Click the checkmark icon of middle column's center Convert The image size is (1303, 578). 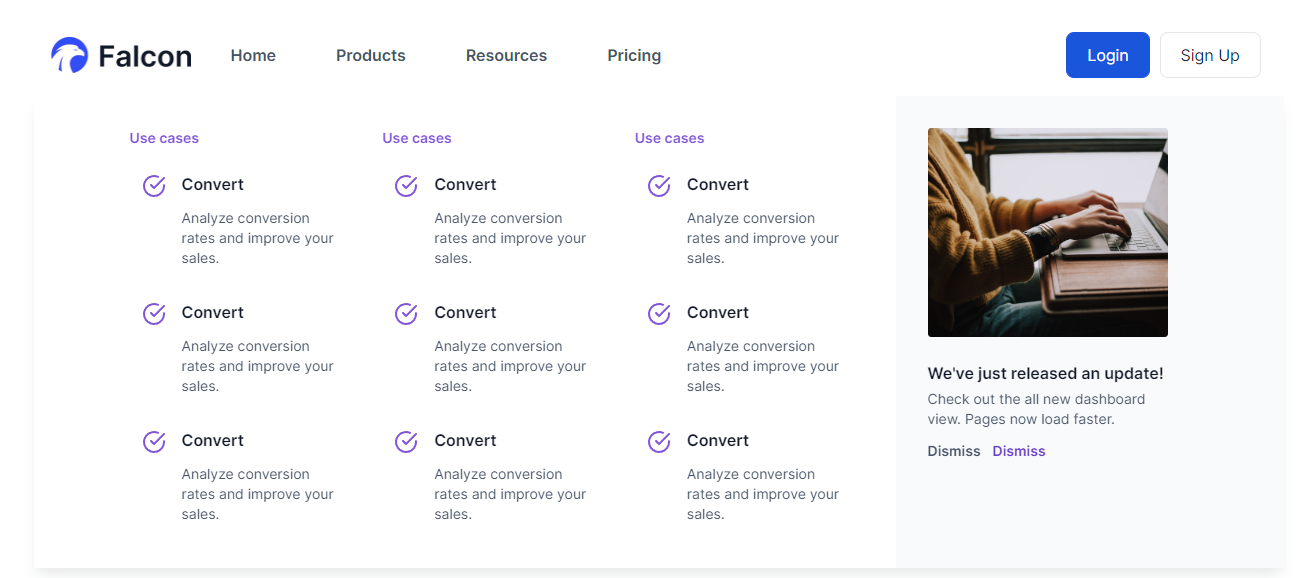[x=406, y=314]
